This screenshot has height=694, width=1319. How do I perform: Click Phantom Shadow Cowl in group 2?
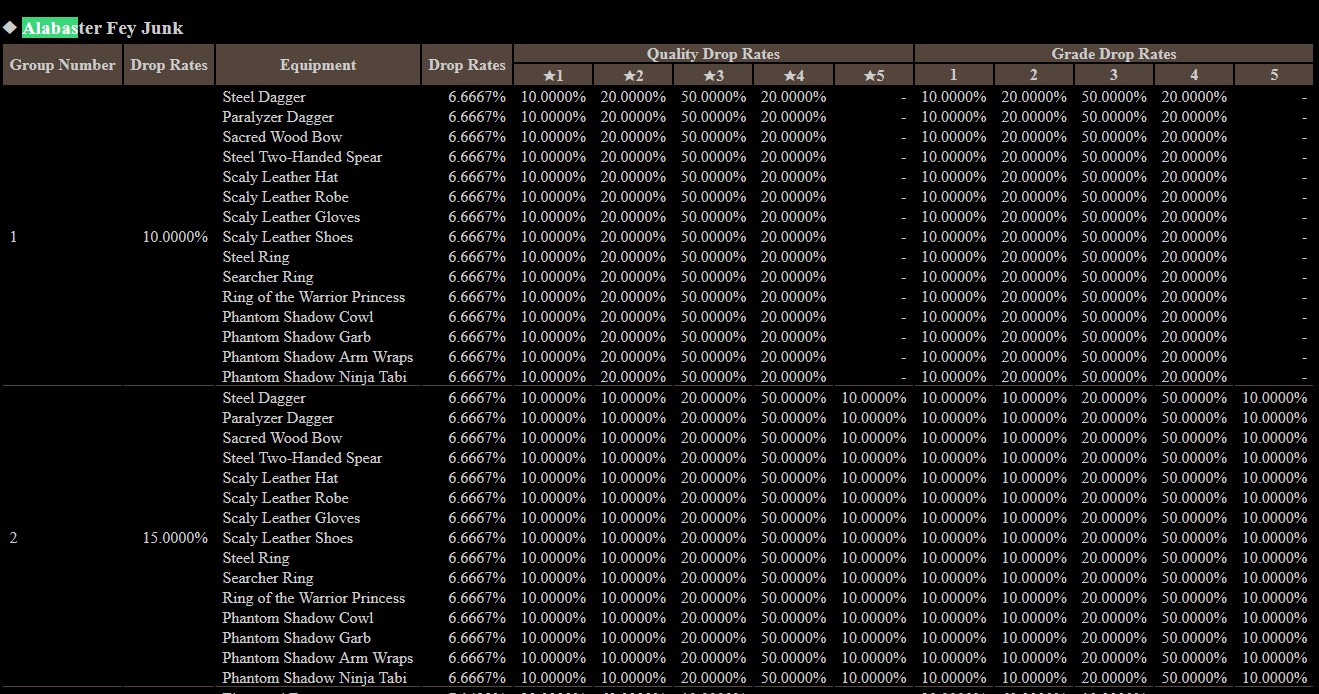coord(298,618)
